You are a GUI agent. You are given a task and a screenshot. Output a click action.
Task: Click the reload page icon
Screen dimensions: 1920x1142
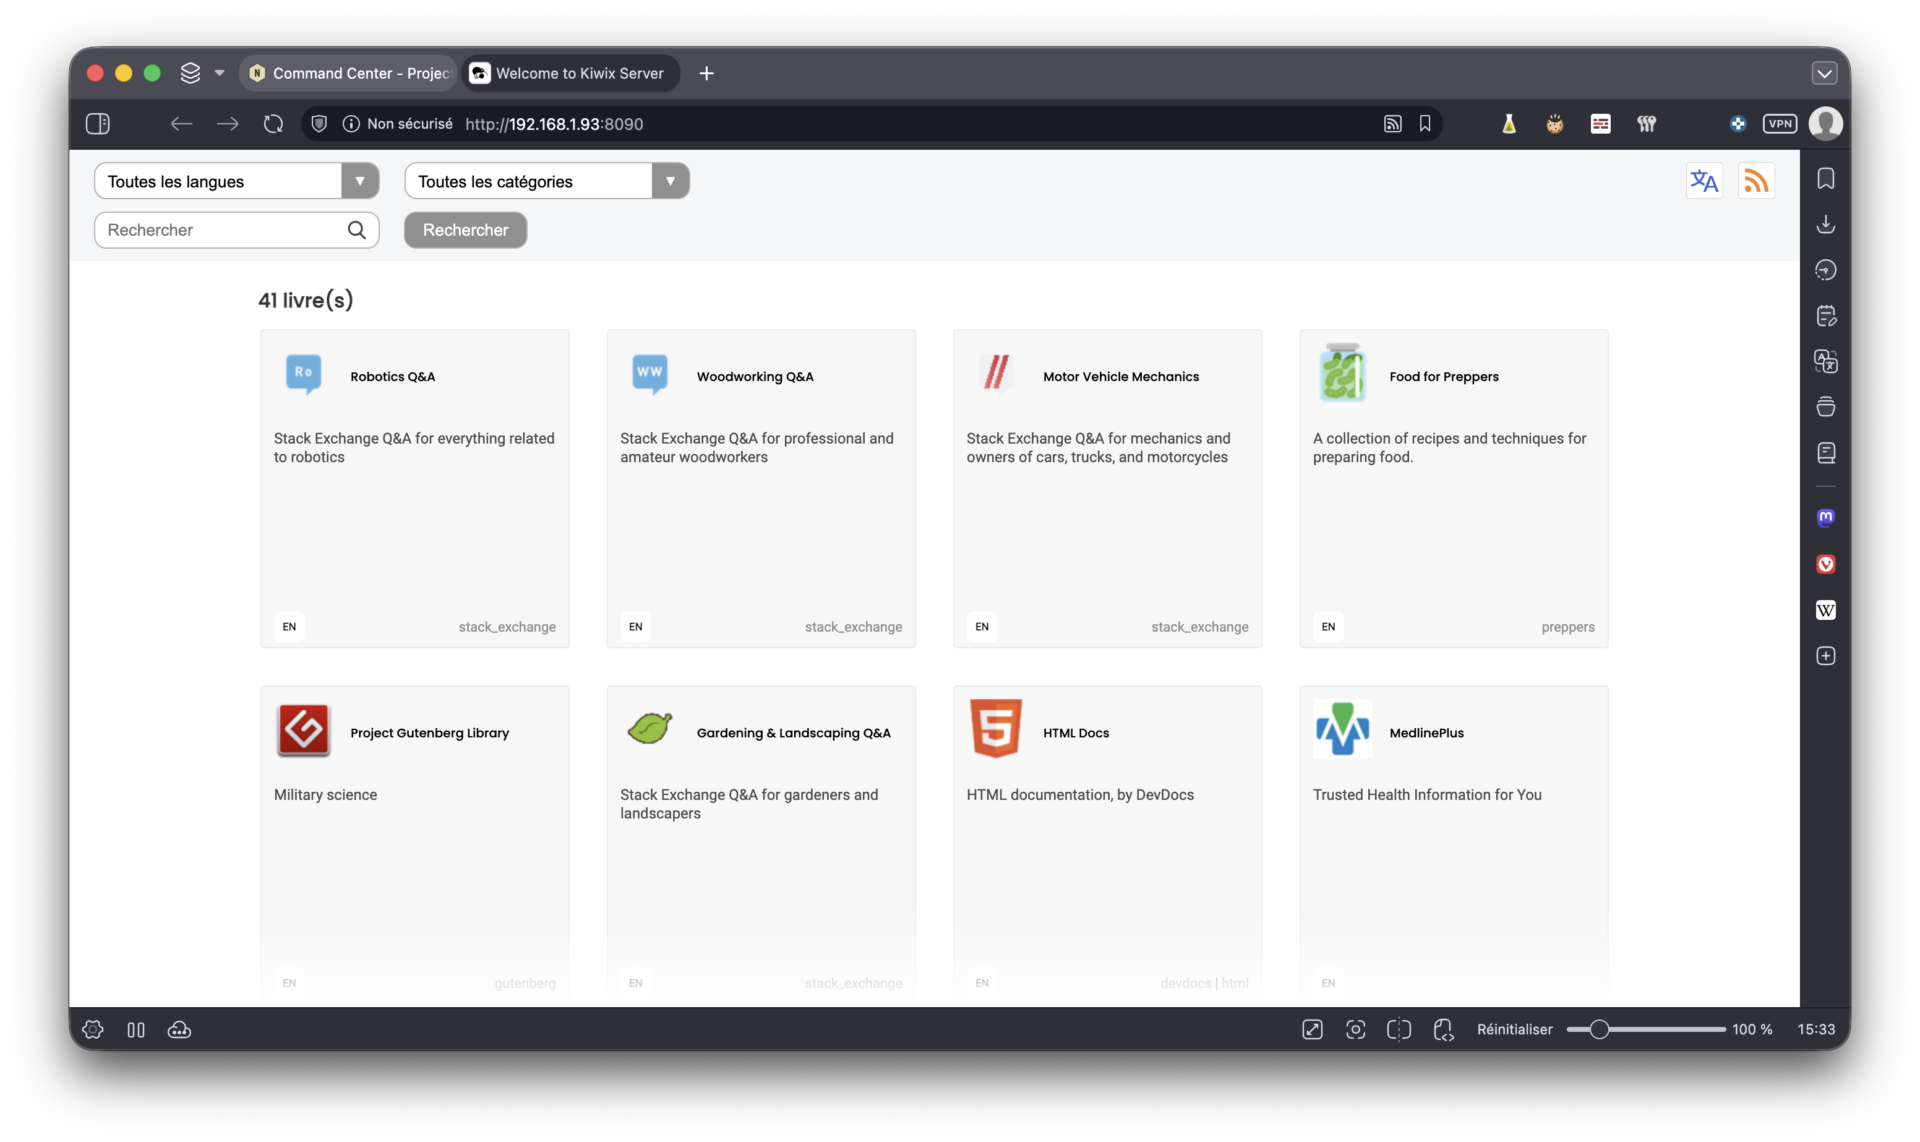pyautogui.click(x=273, y=124)
